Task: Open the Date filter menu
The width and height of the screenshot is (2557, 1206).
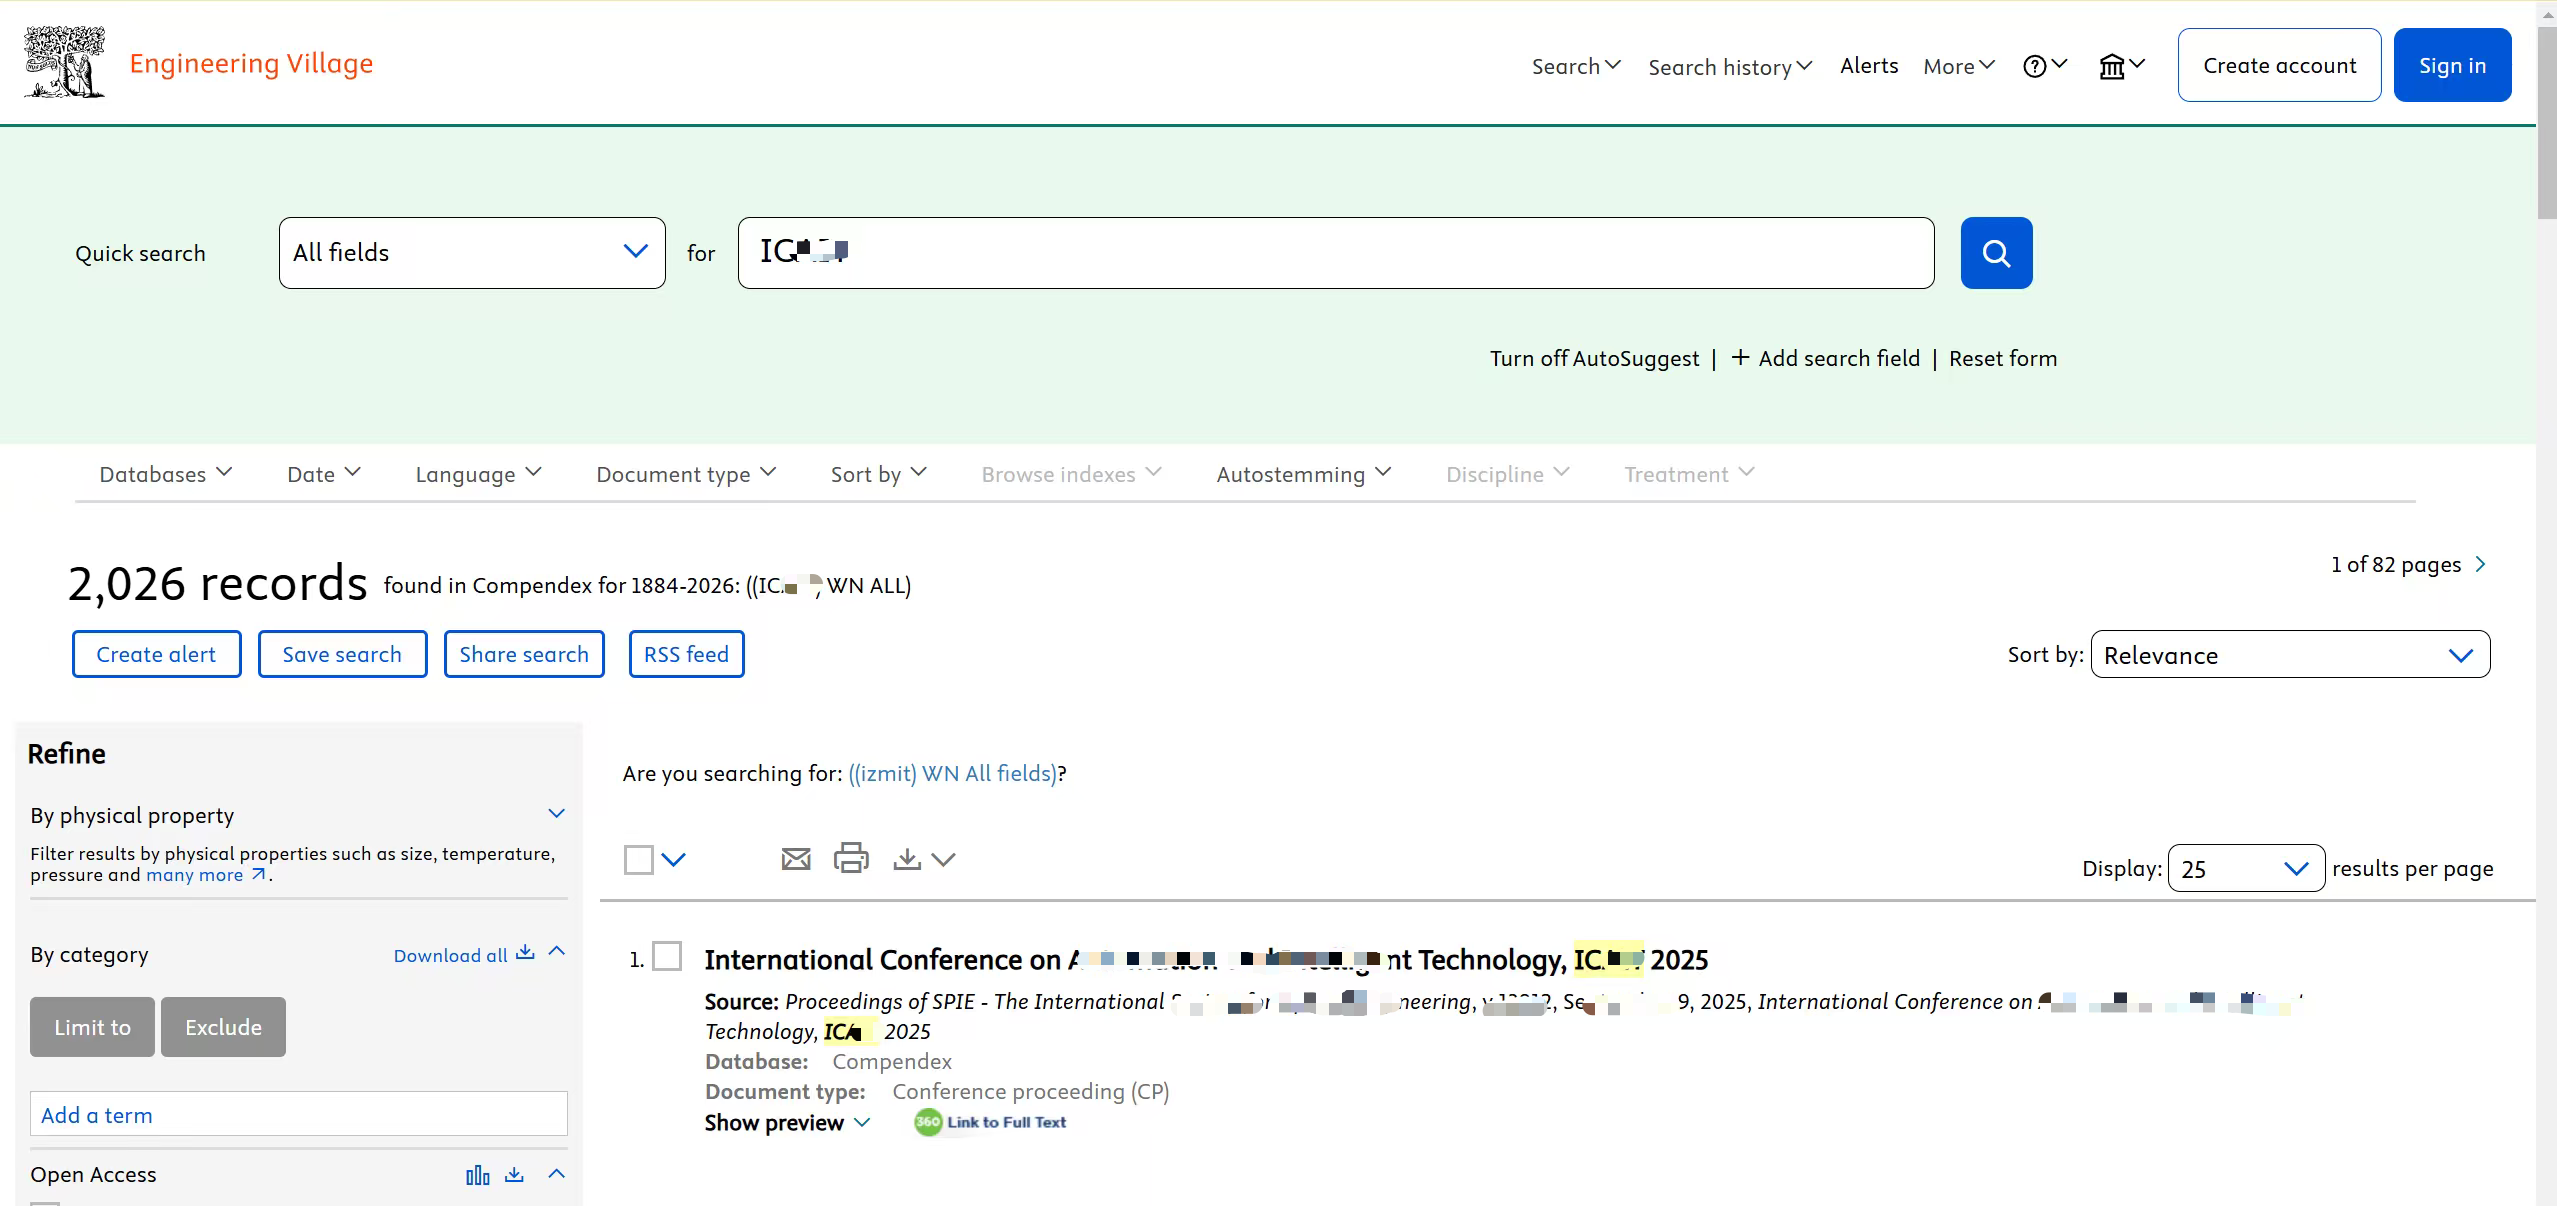Action: point(324,474)
